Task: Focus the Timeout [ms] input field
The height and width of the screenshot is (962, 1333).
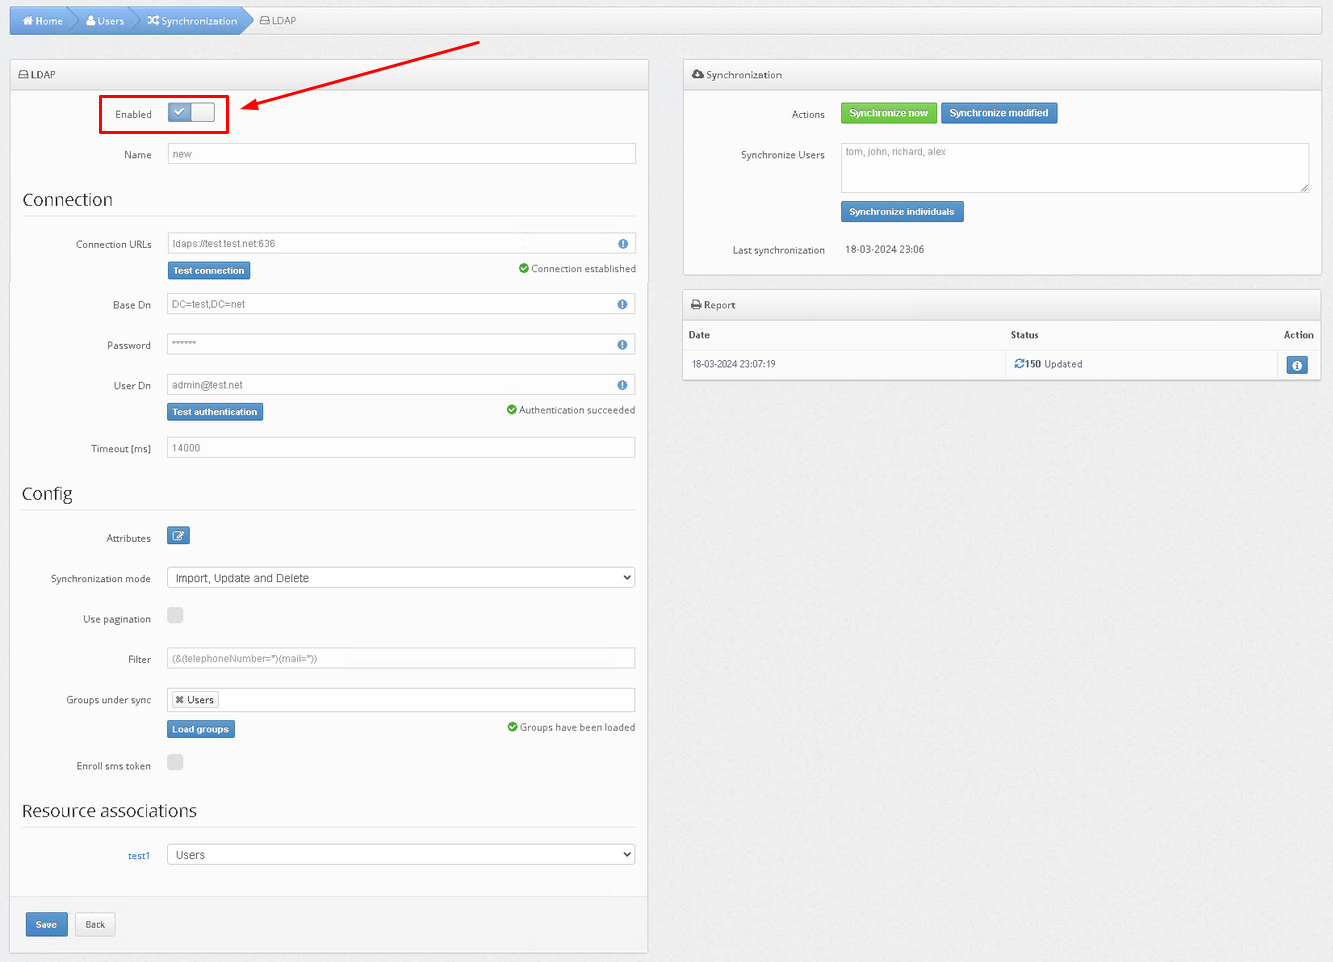Action: [x=401, y=448]
